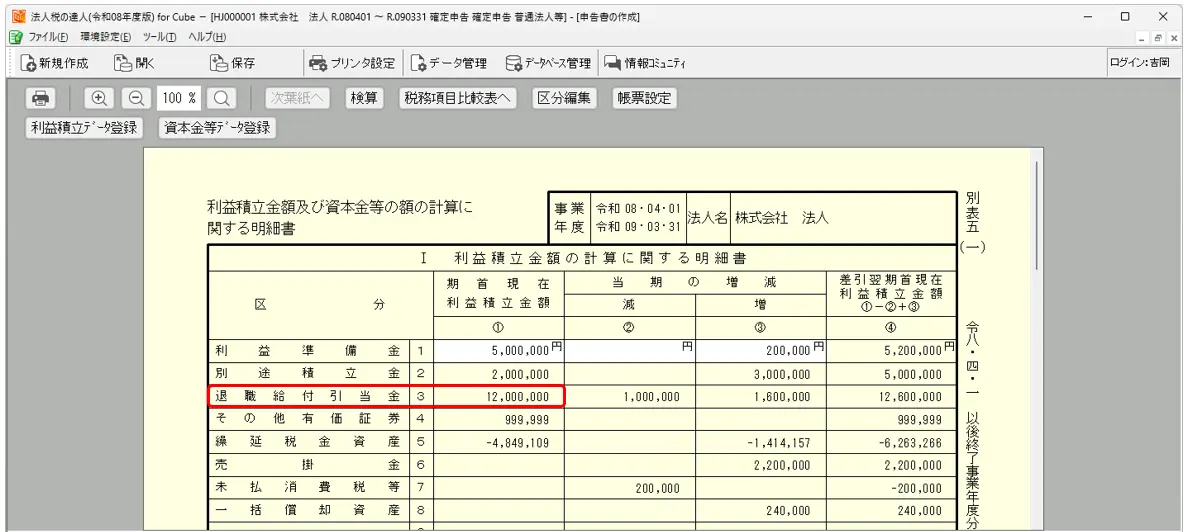1186x532 pixels.
Task: Click the 12,000,000 cell
Action: click(498, 397)
